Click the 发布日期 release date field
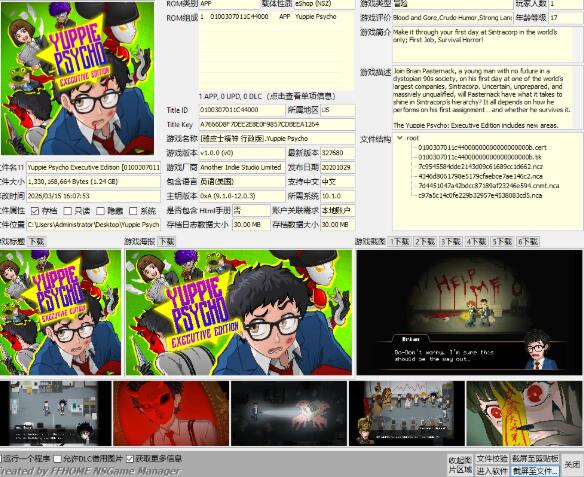This screenshot has width=584, height=477. coord(337,168)
